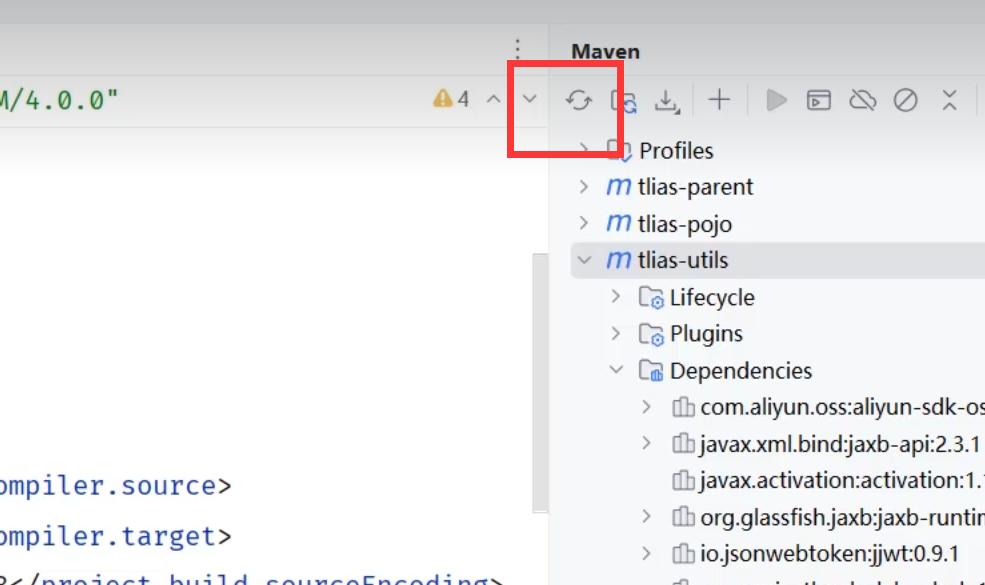Download sources and documentation for Maven
The height and width of the screenshot is (585, 985).
click(667, 100)
